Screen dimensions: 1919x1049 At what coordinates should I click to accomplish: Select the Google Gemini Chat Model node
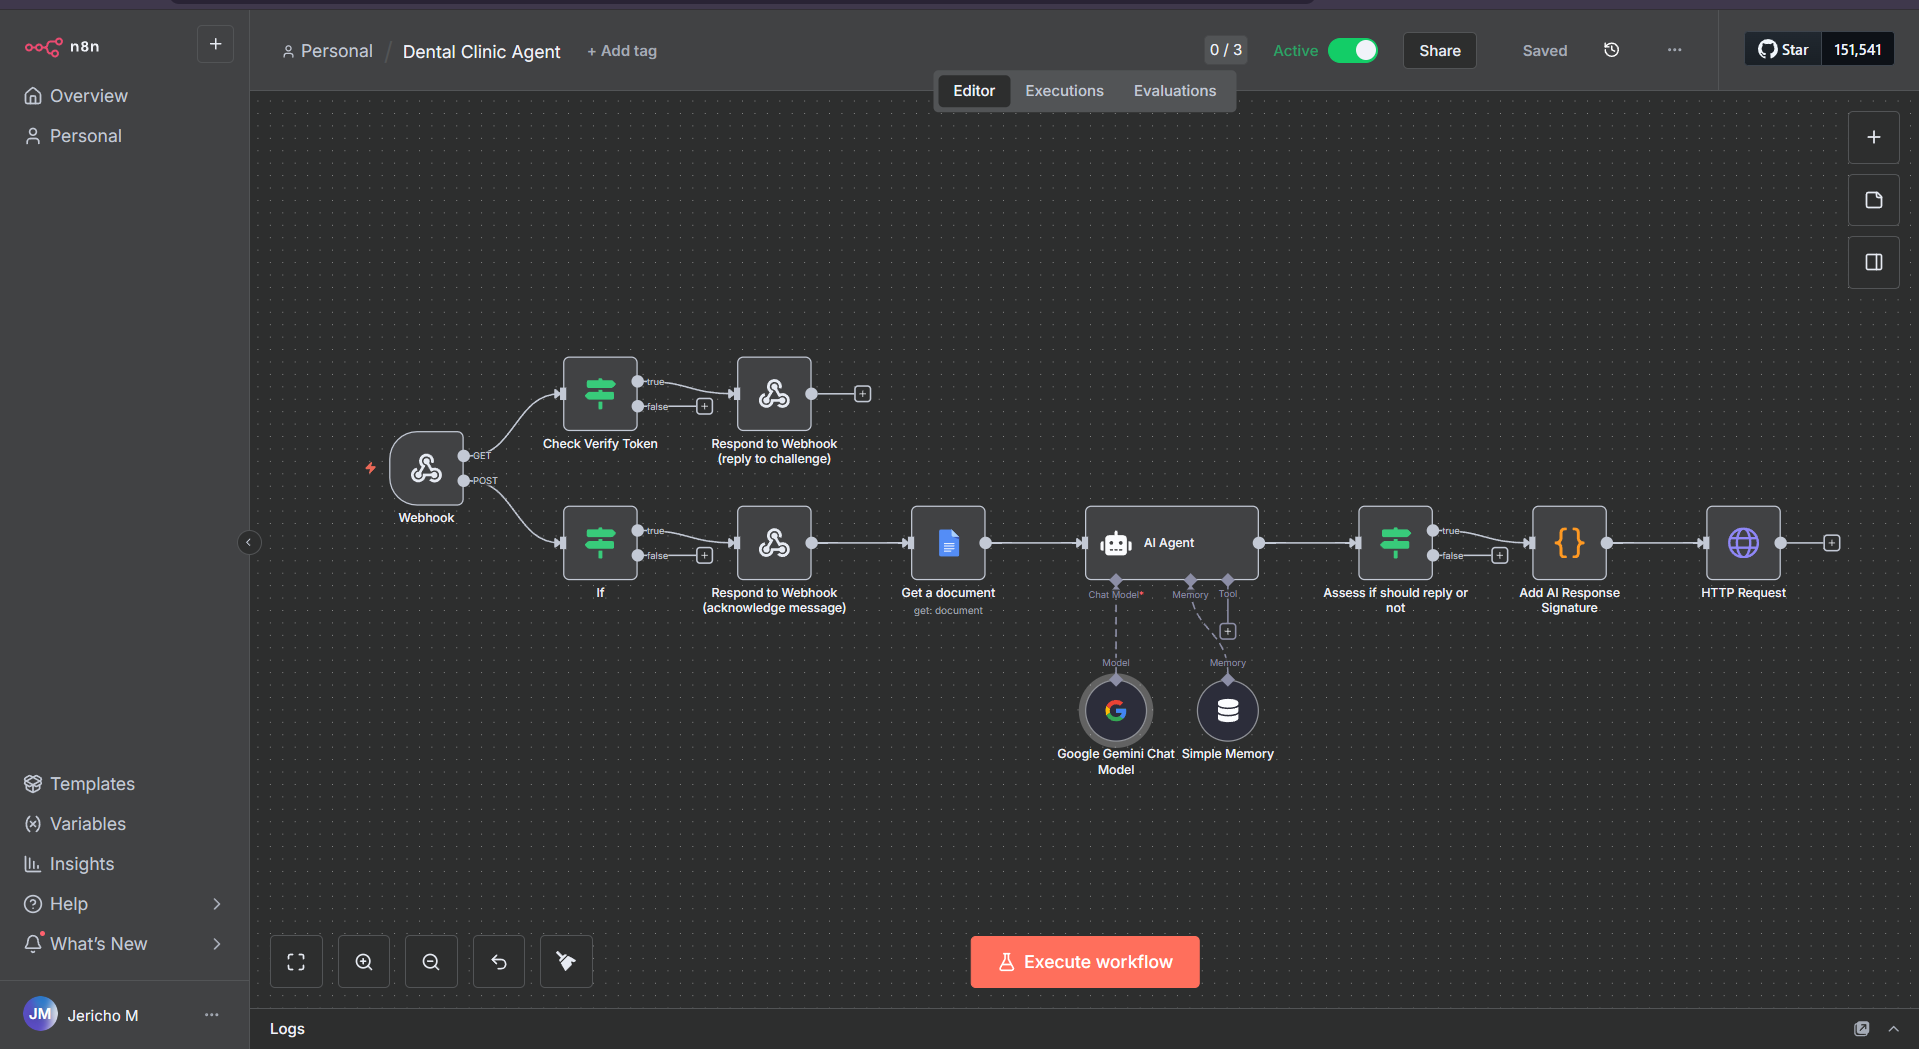coord(1115,711)
